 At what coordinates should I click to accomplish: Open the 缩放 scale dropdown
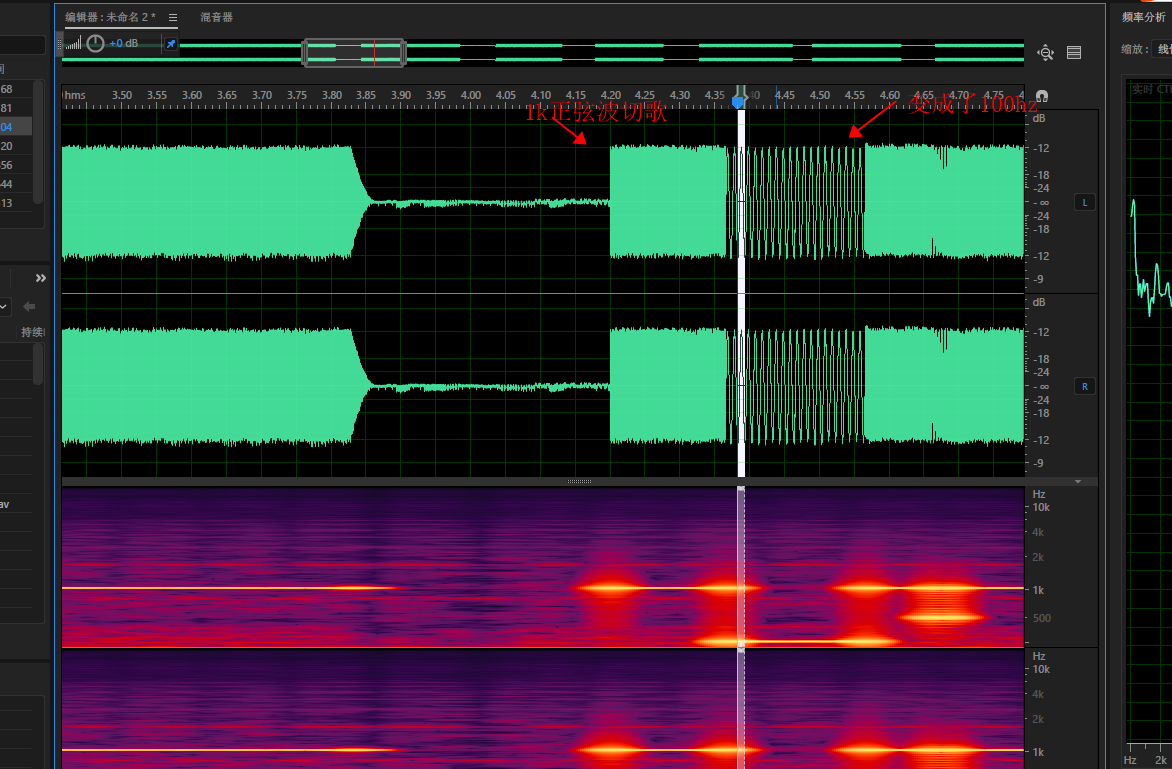[1162, 49]
